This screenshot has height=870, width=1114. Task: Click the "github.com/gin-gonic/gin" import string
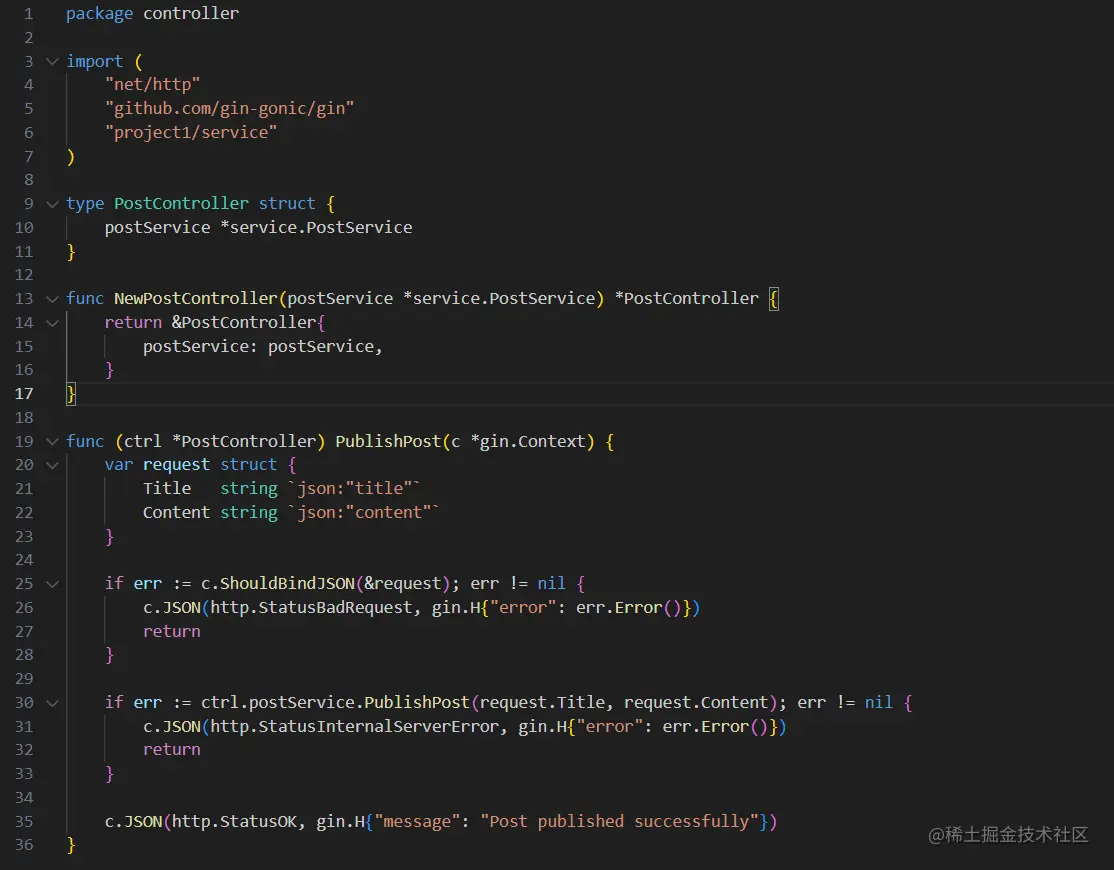coord(229,109)
